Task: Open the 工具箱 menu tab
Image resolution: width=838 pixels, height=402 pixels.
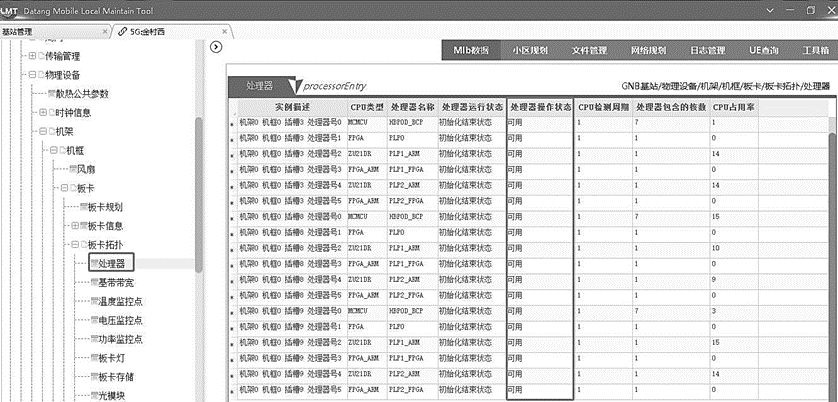Action: (x=816, y=50)
